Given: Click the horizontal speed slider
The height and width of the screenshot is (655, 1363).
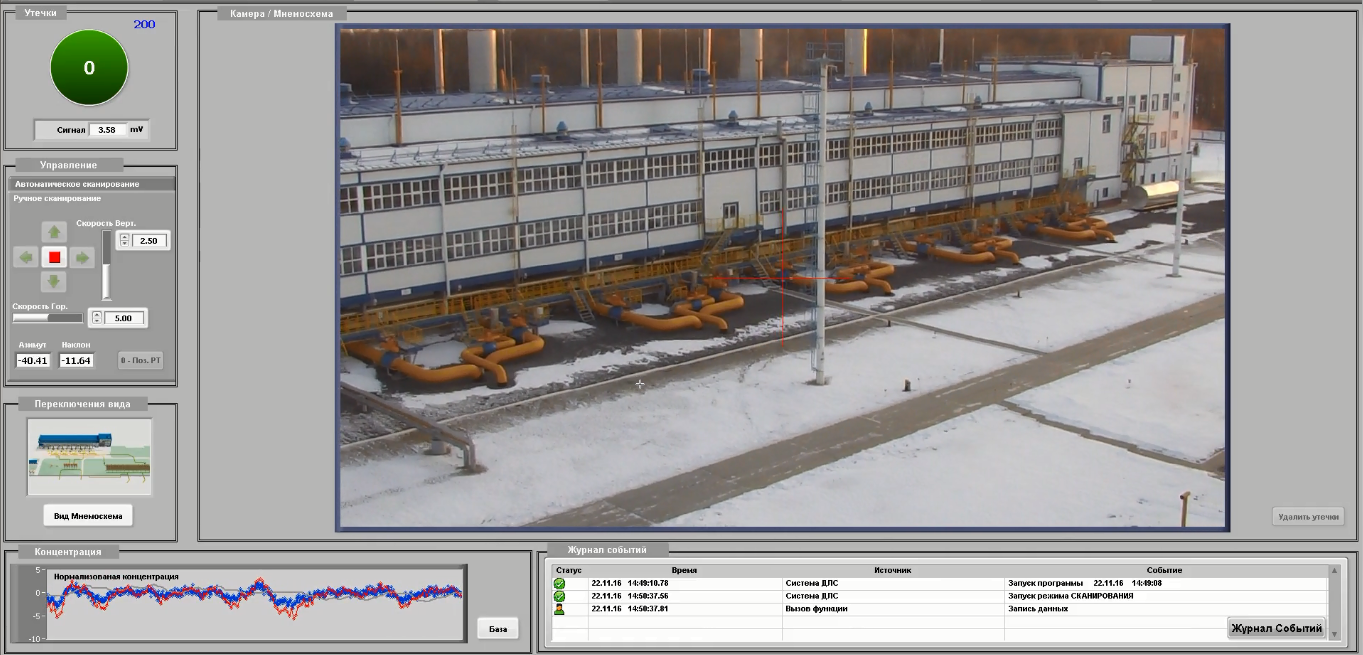Looking at the screenshot, I should 46,318.
